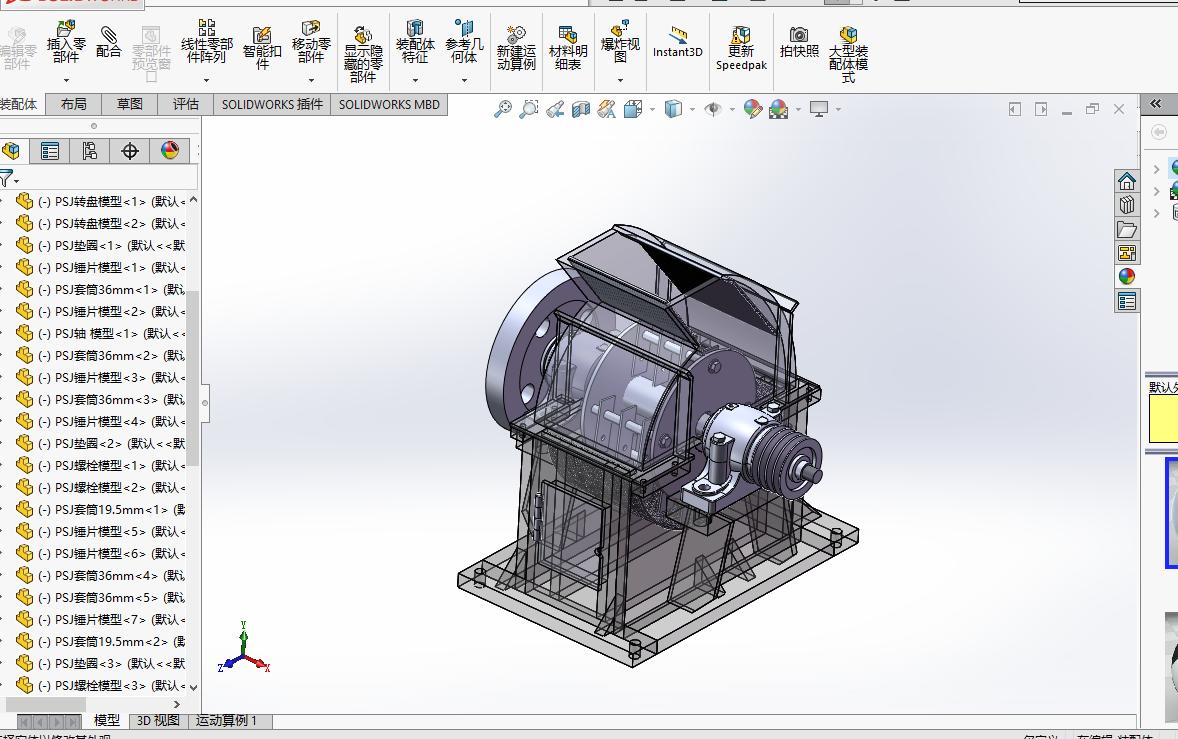Select PSJ套筒19.5mm<1> tree item
Screen dimensions: 1178x739
(101, 509)
